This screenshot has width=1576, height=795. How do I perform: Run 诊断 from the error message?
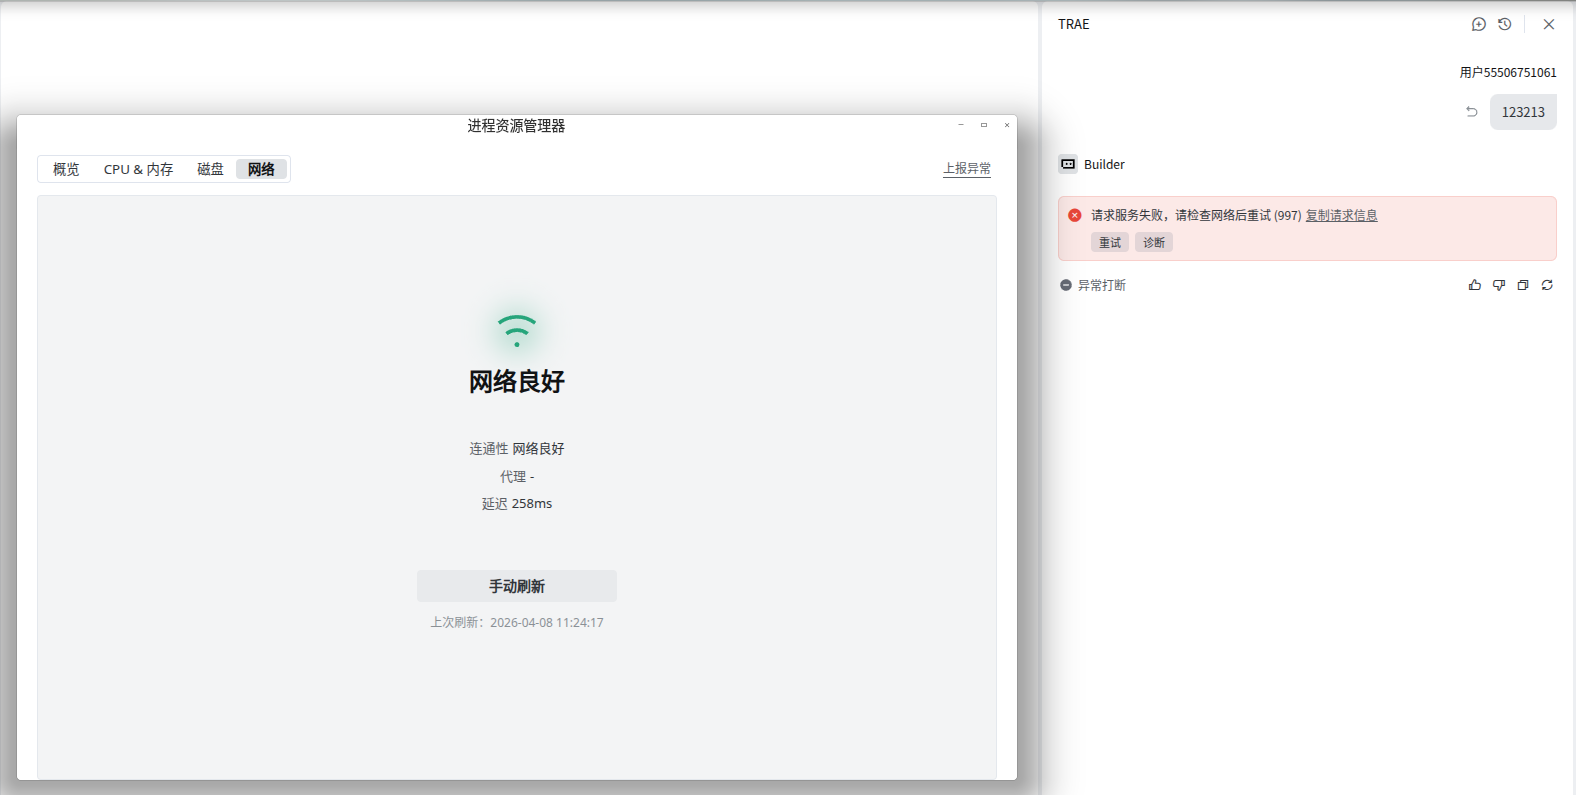point(1153,242)
